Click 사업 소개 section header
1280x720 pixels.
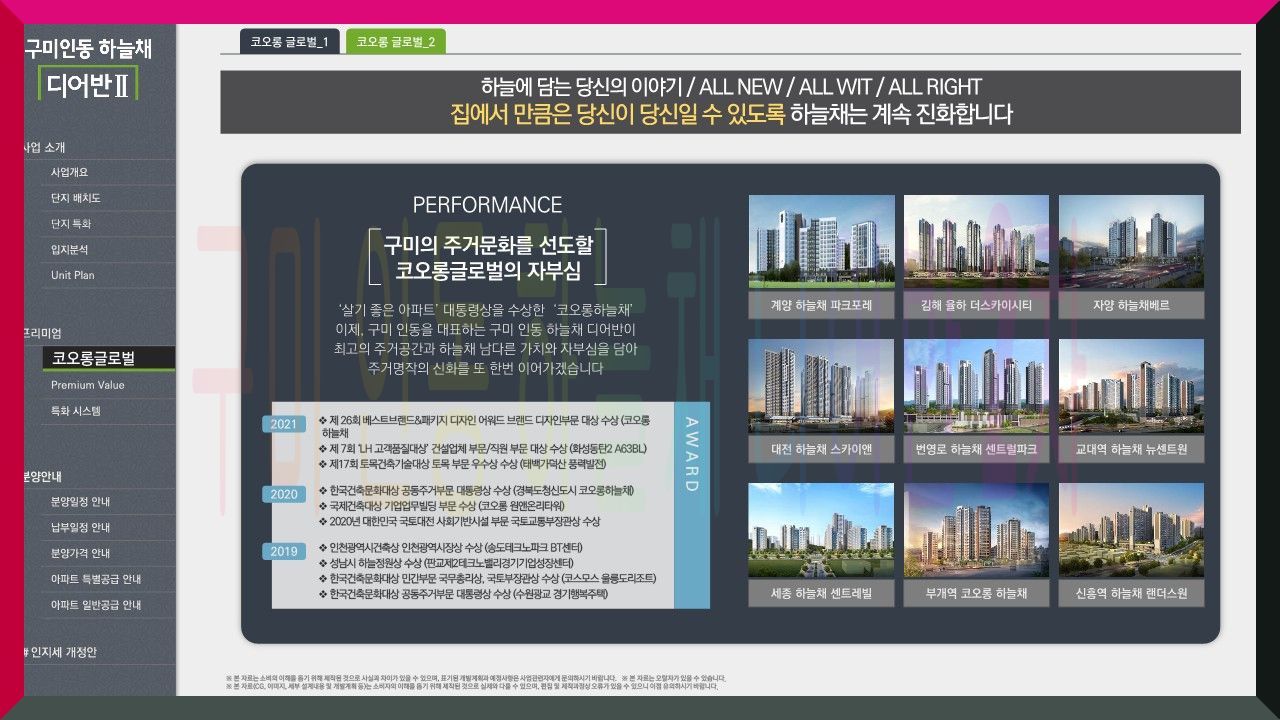(45, 147)
